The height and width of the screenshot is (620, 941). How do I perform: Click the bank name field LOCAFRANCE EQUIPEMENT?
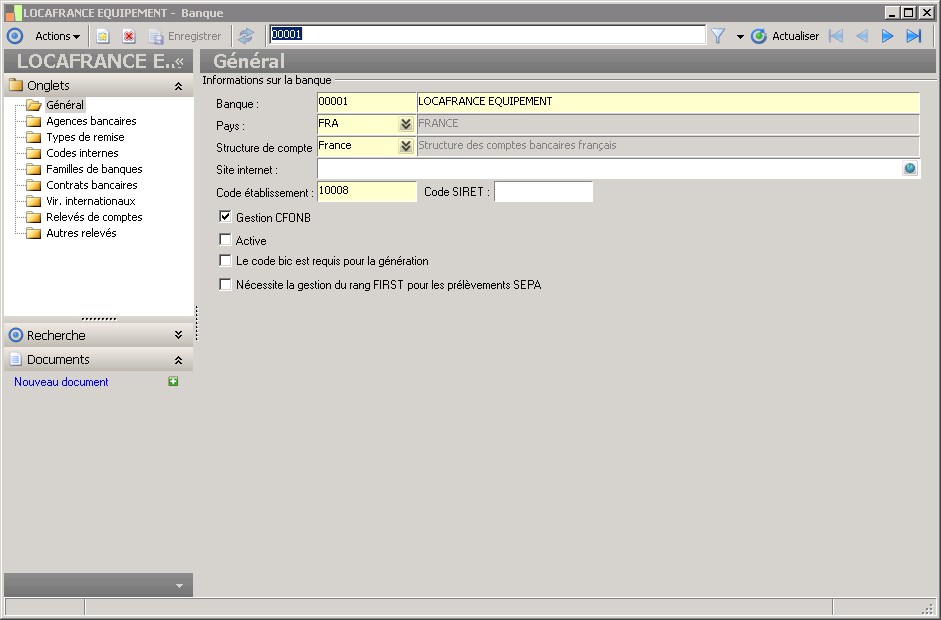(668, 103)
